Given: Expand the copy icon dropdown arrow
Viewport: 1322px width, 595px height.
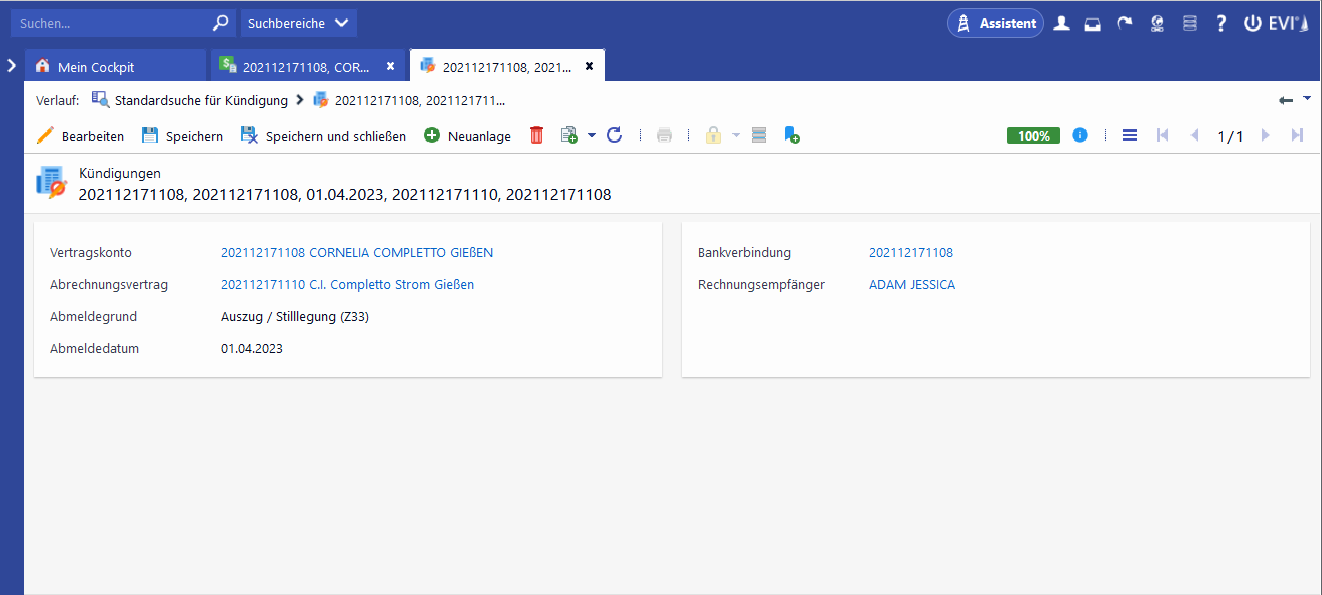Looking at the screenshot, I should (x=592, y=136).
